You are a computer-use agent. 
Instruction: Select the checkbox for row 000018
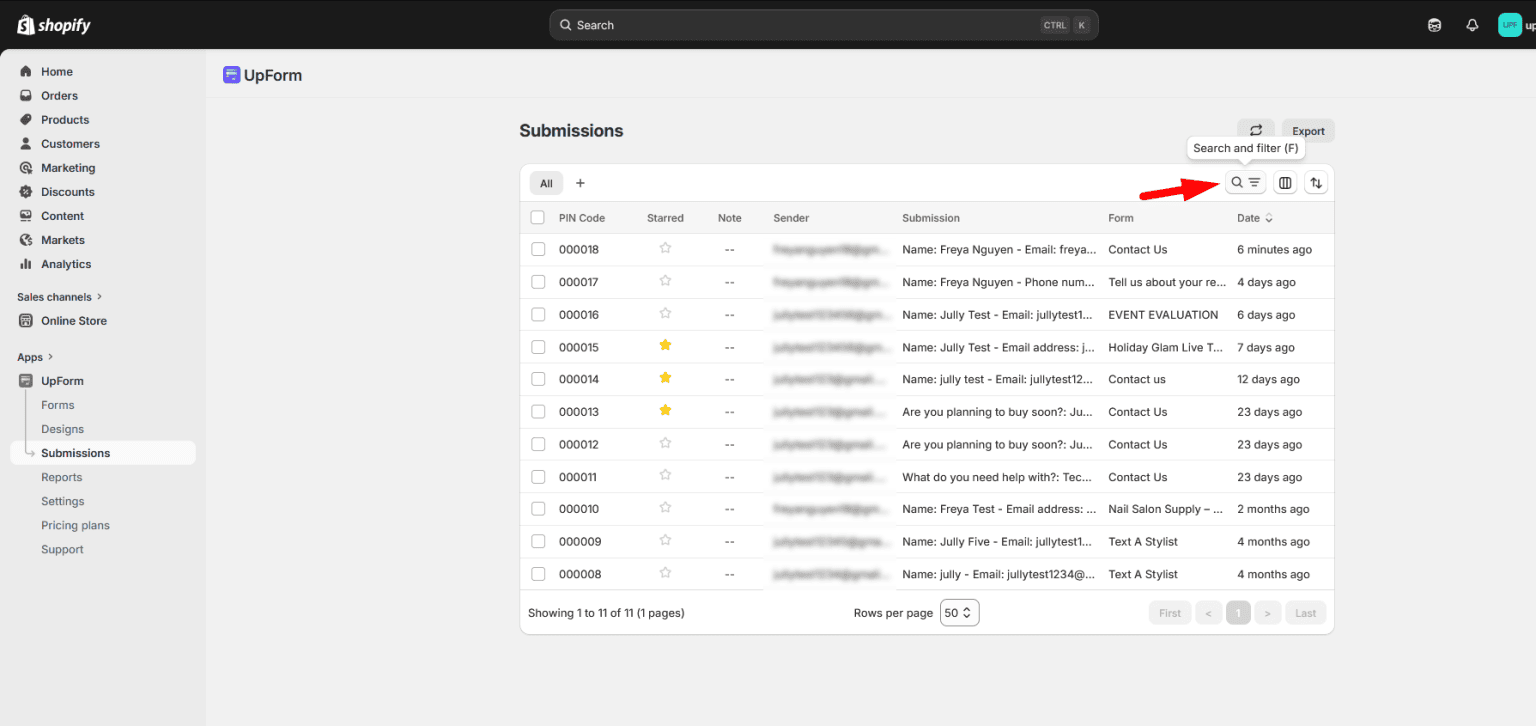(x=538, y=249)
